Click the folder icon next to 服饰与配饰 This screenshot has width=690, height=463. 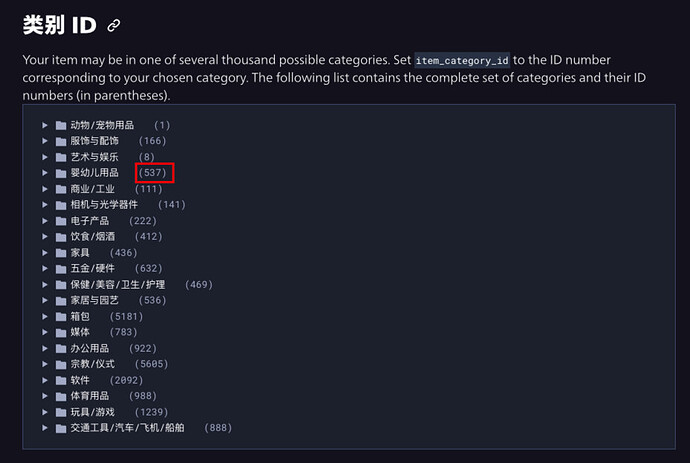[61, 142]
